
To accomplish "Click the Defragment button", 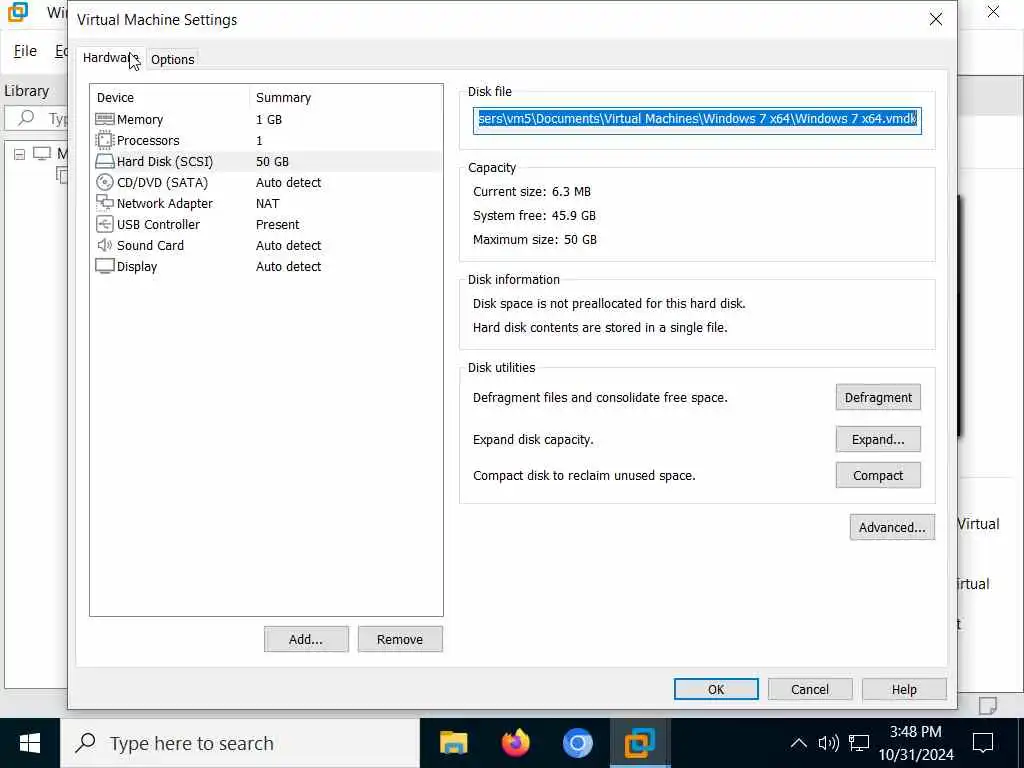I will point(878,397).
